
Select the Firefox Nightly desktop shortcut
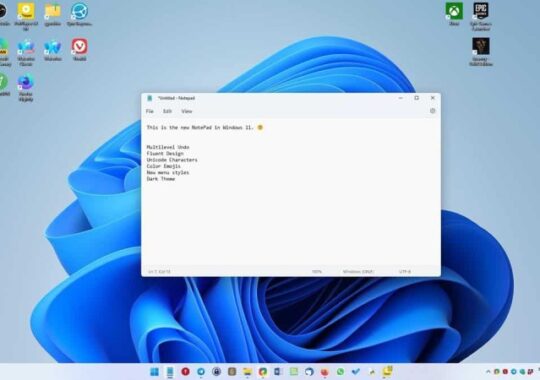[26, 88]
